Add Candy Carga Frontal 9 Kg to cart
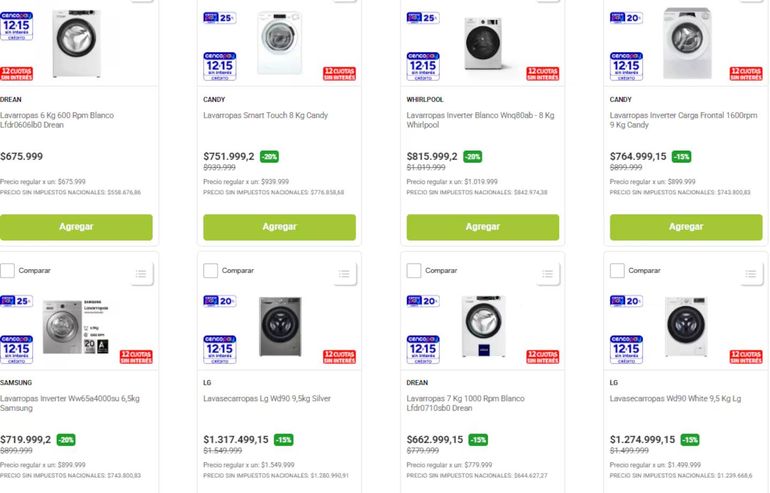The image size is (770, 493). [686, 227]
